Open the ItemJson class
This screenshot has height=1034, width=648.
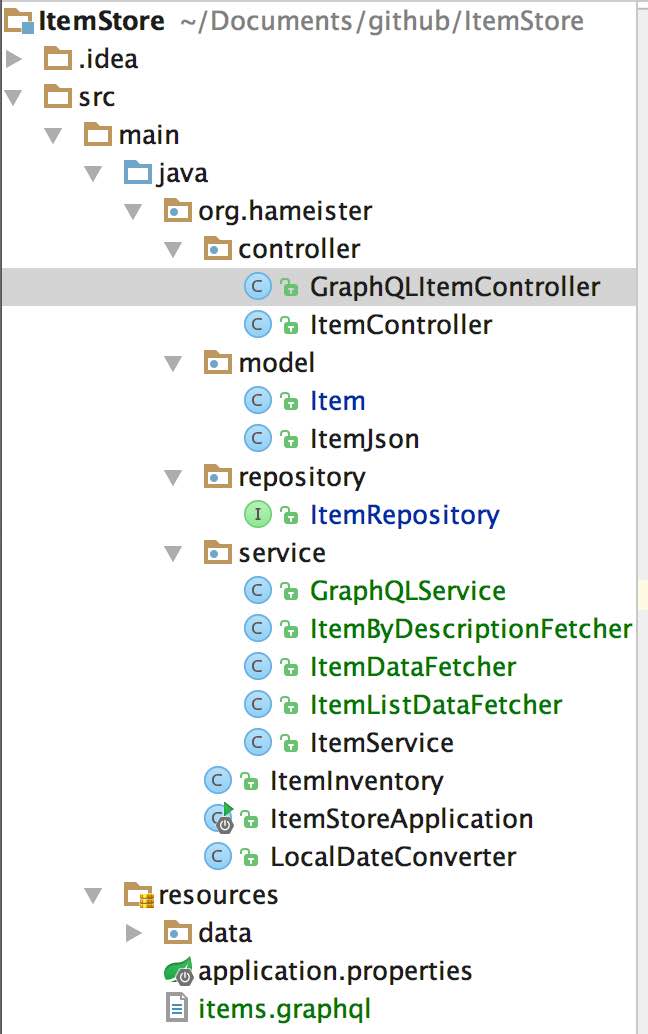point(364,439)
